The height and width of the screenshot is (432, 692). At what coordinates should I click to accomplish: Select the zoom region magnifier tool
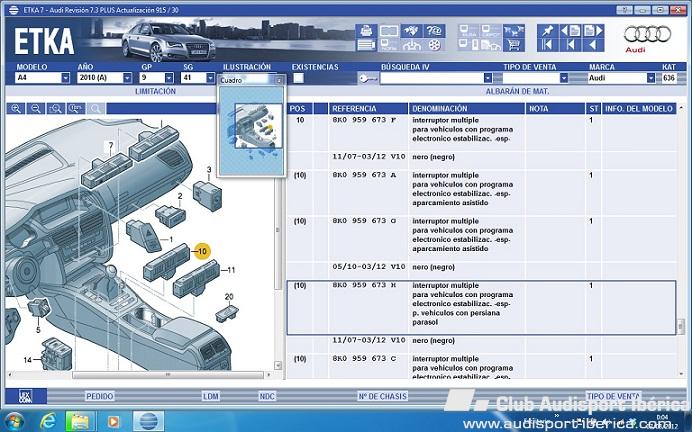coord(56,109)
